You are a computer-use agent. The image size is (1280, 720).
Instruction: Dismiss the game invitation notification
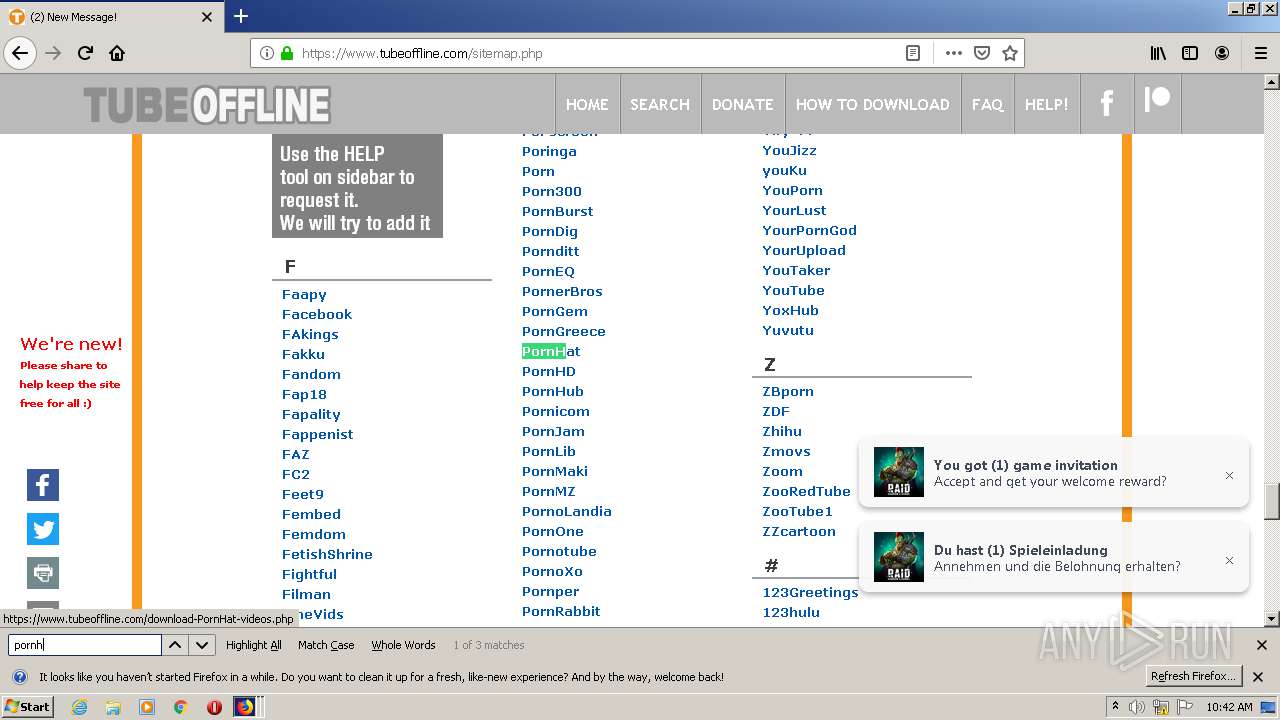coord(1229,476)
